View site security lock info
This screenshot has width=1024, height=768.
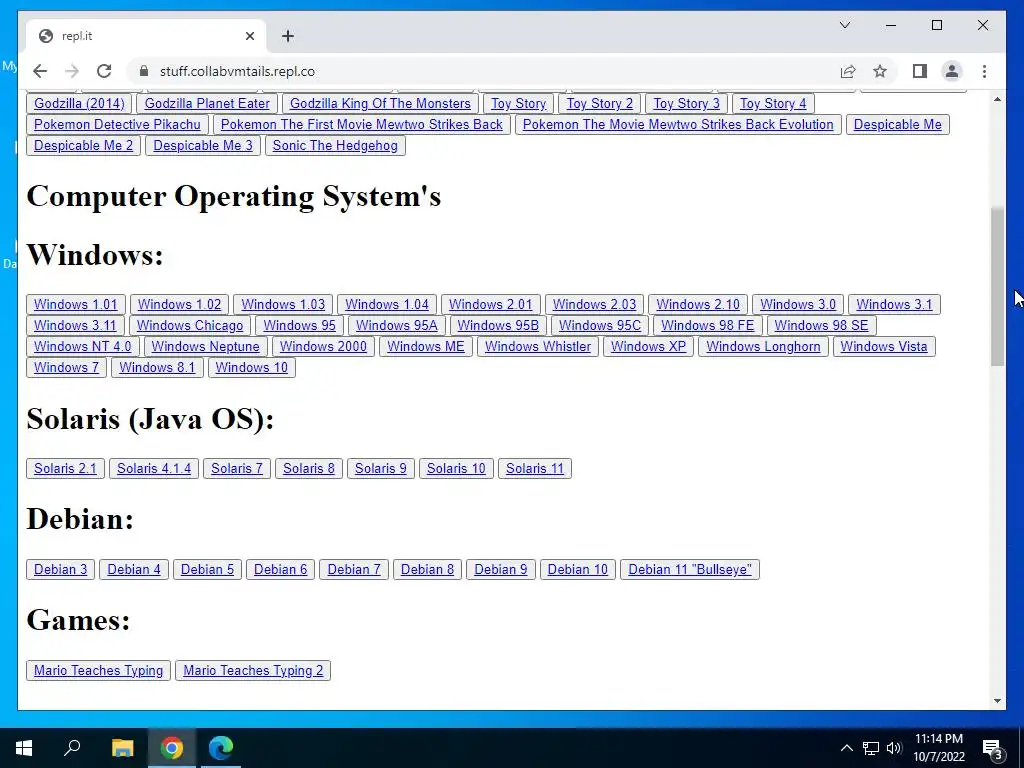click(x=144, y=71)
